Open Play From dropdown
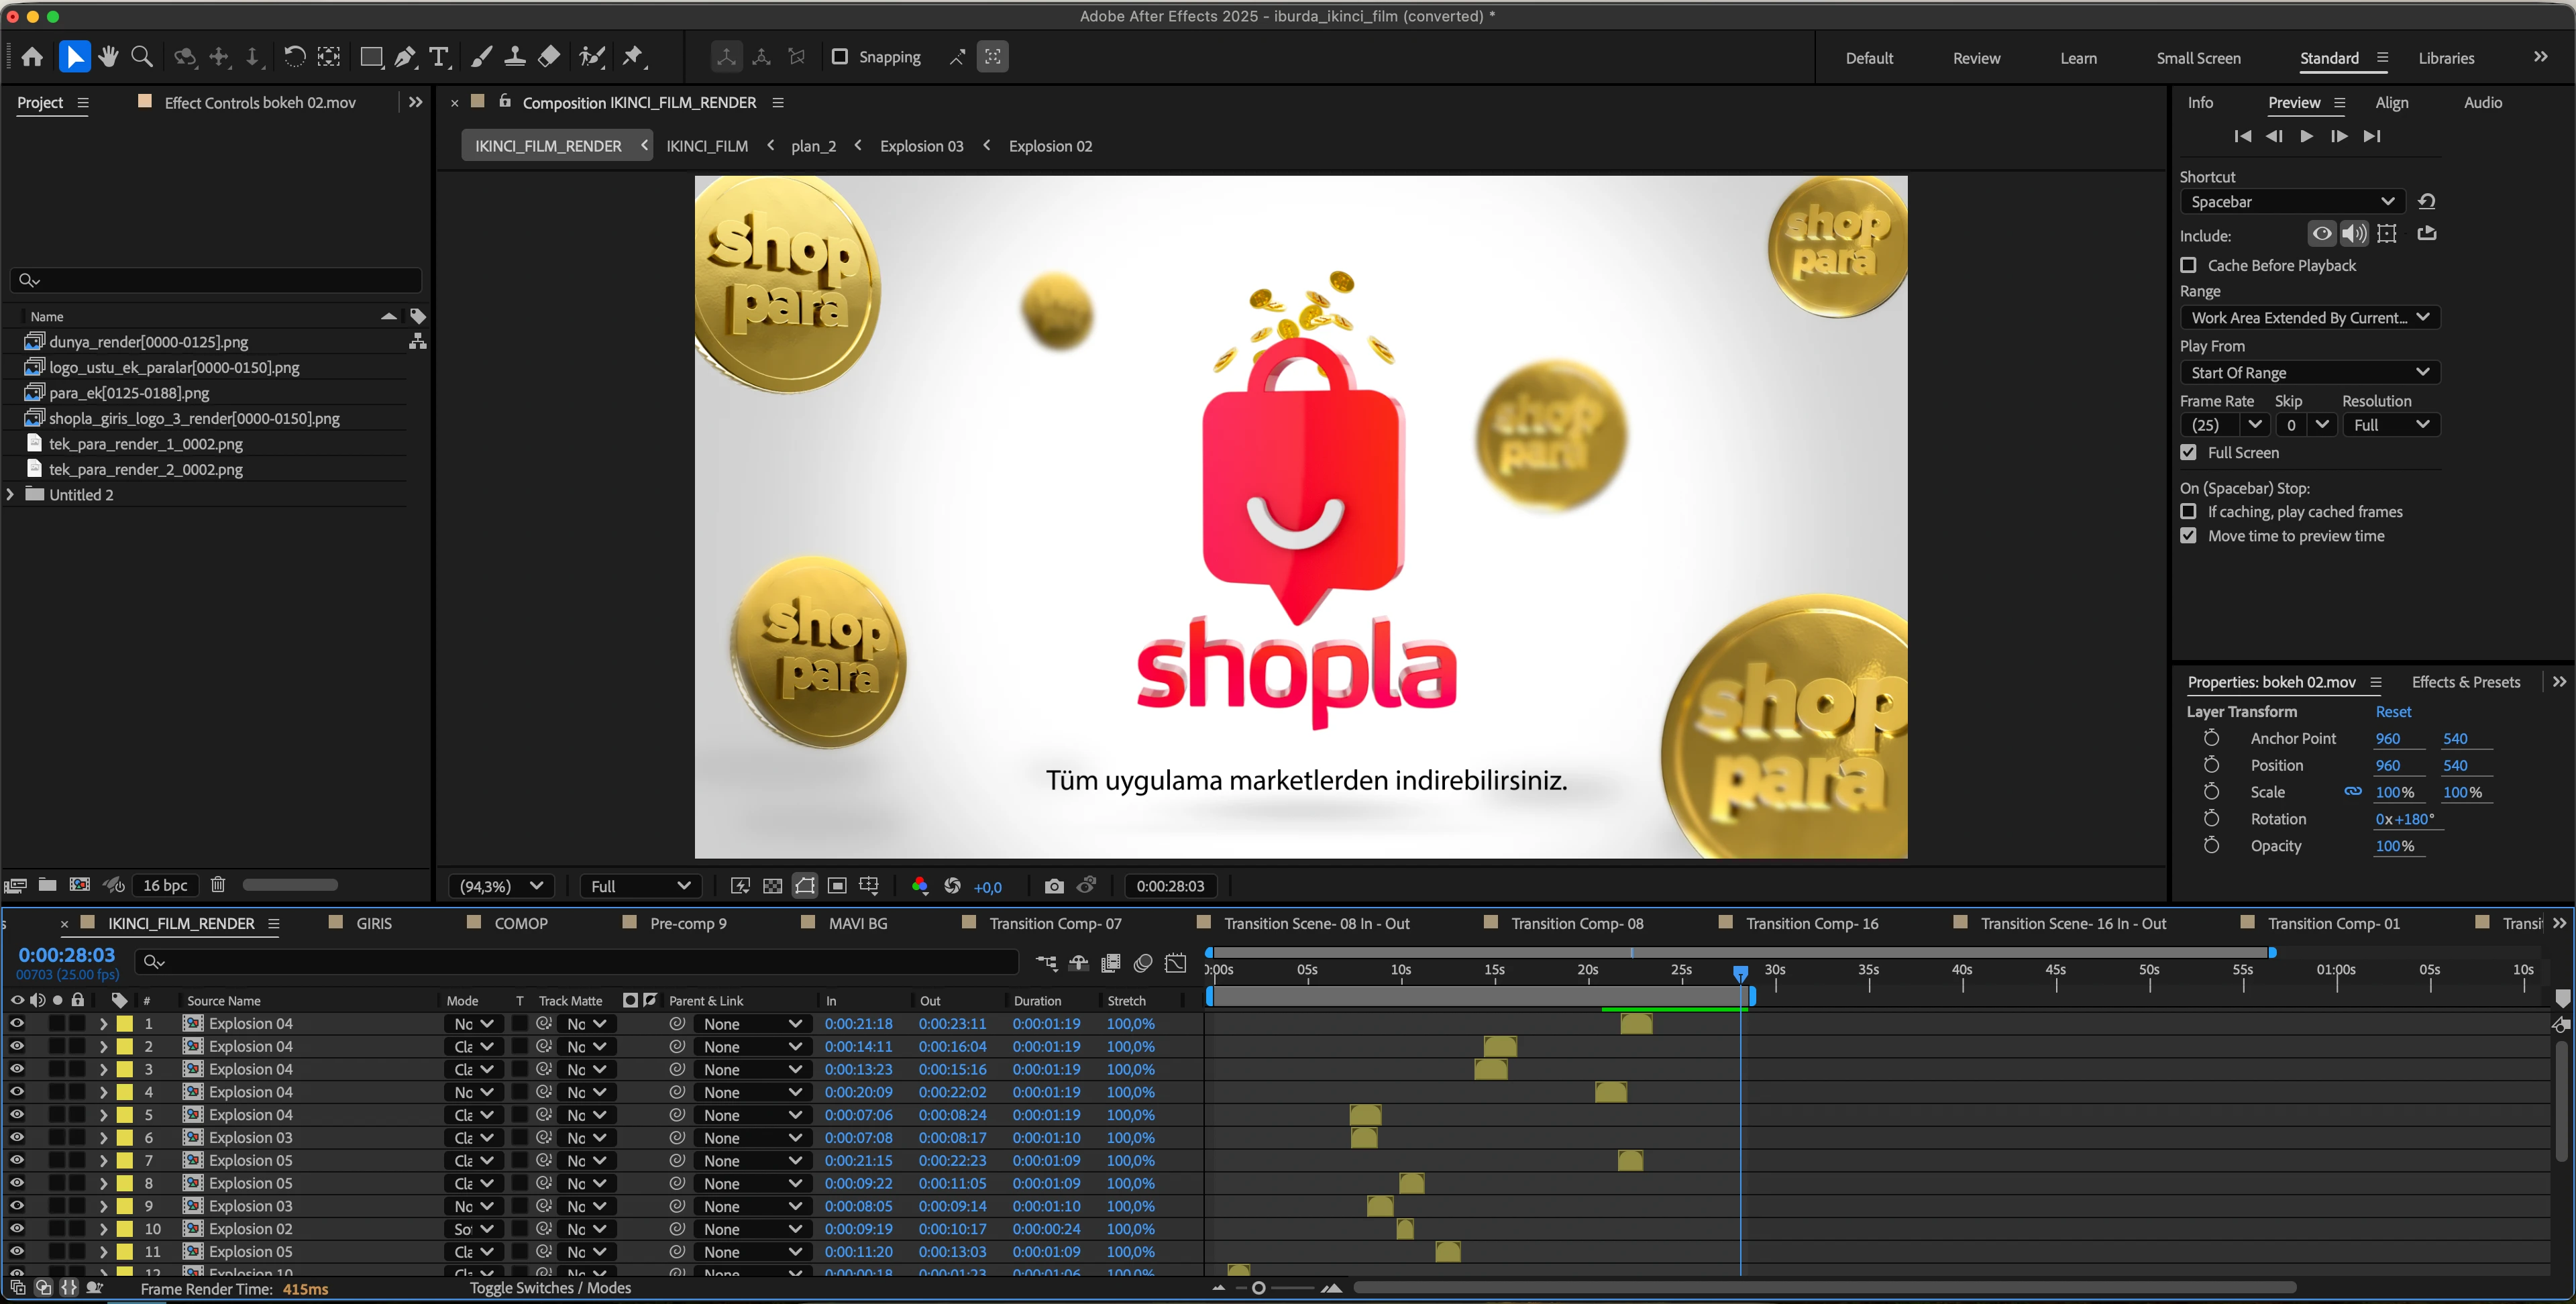This screenshot has height=1304, width=2576. click(x=2310, y=373)
